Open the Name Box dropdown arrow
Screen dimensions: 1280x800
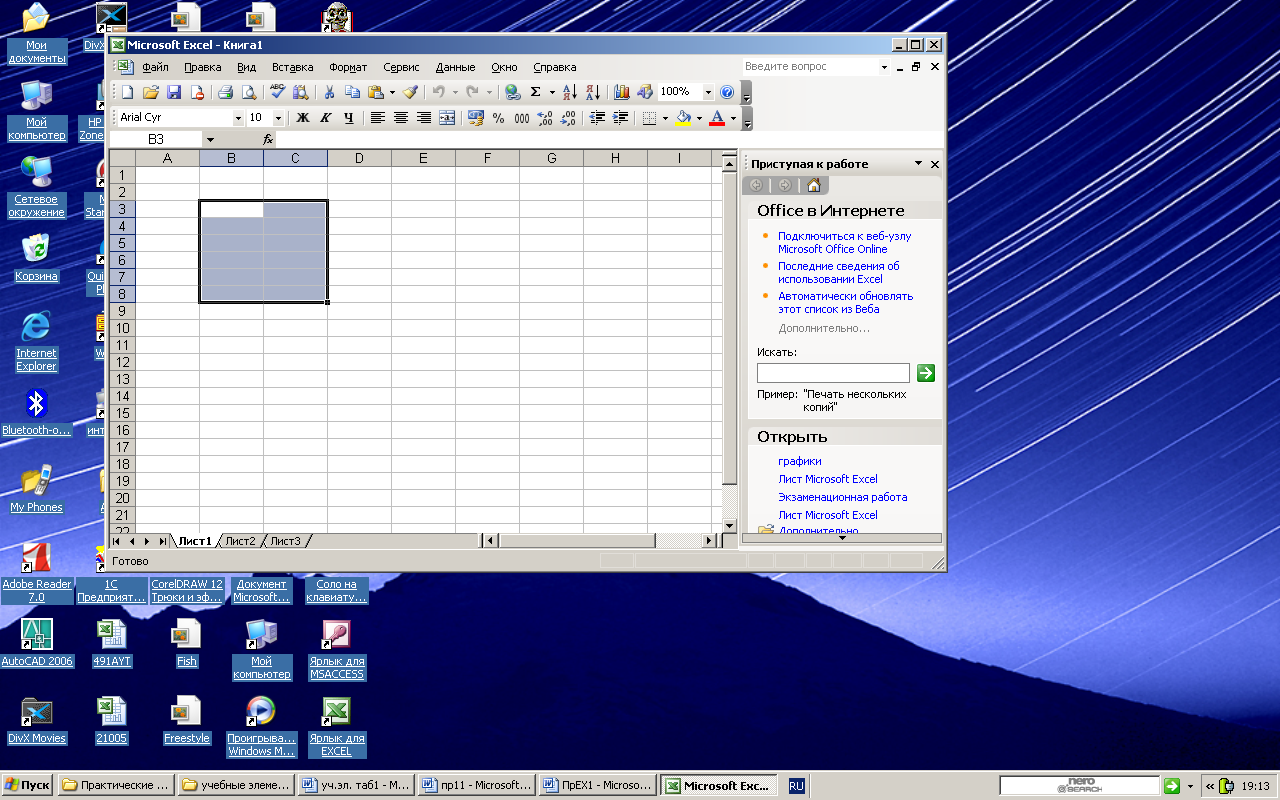(x=210, y=140)
